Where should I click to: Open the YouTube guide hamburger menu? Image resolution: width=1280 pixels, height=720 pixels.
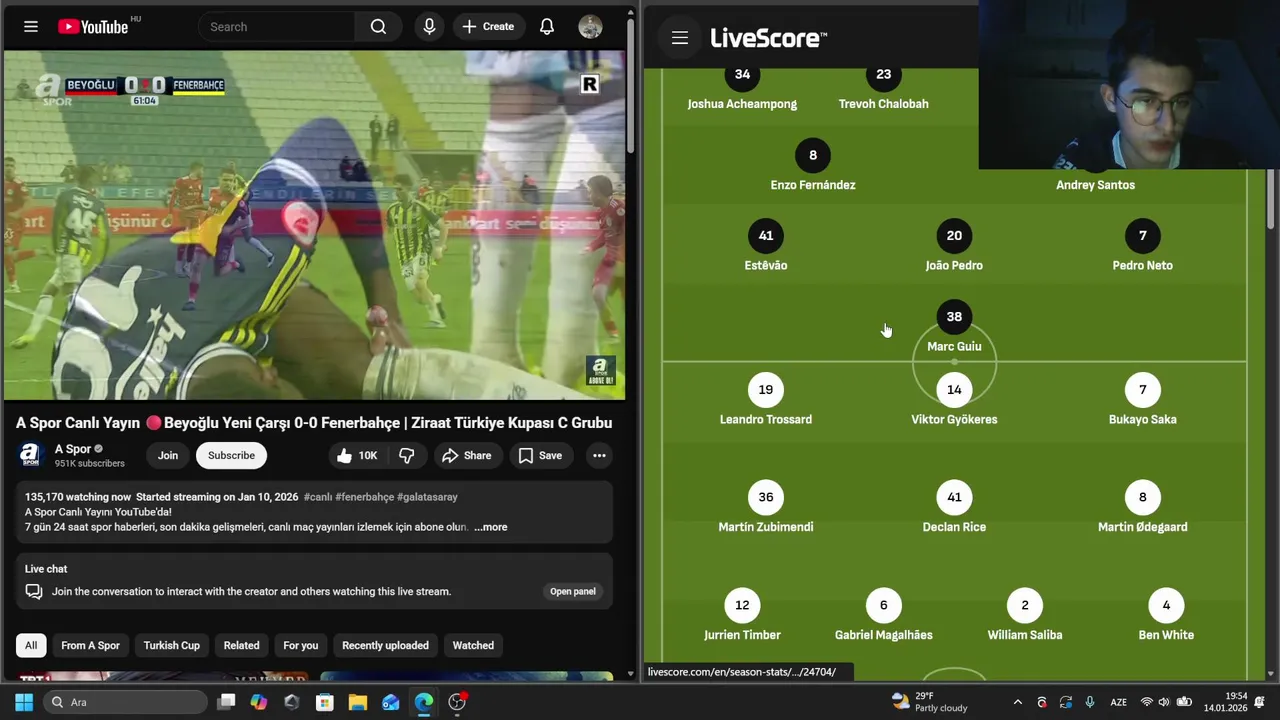click(x=31, y=27)
